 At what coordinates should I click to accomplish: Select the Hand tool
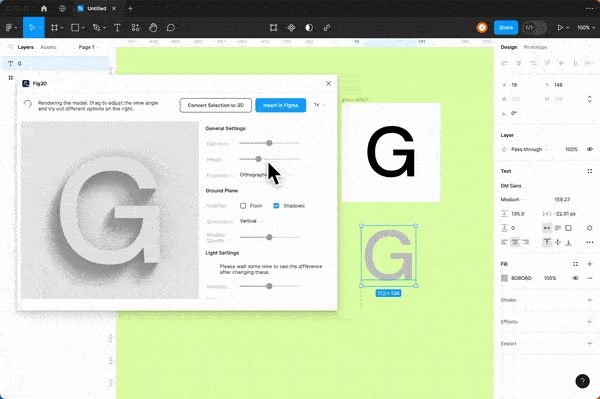point(153,28)
